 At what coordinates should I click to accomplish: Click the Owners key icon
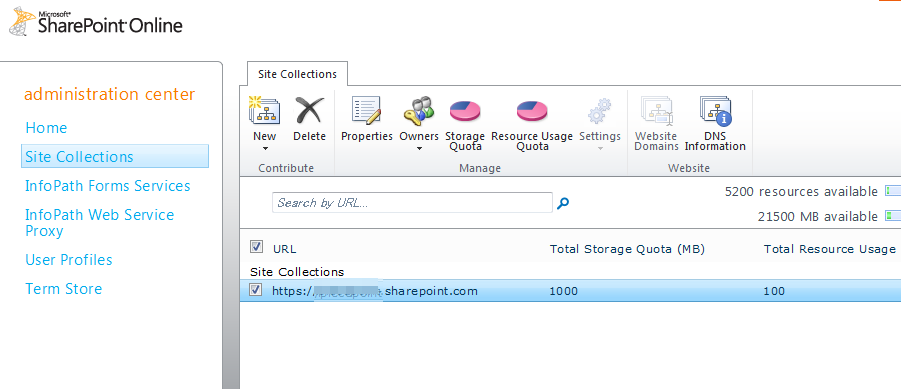(x=418, y=110)
